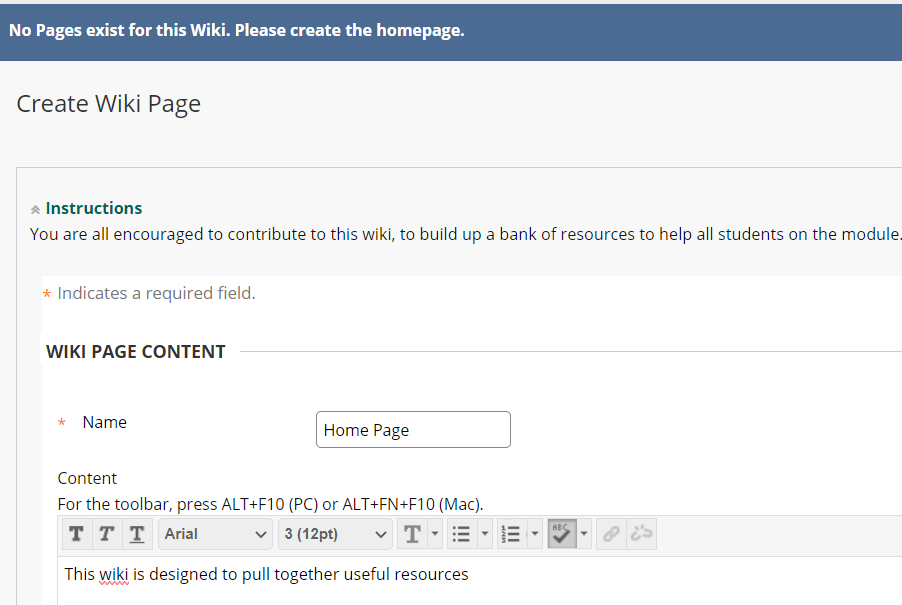The width and height of the screenshot is (902, 605).
Task: Click into the Name field containing Home Page
Action: point(413,430)
